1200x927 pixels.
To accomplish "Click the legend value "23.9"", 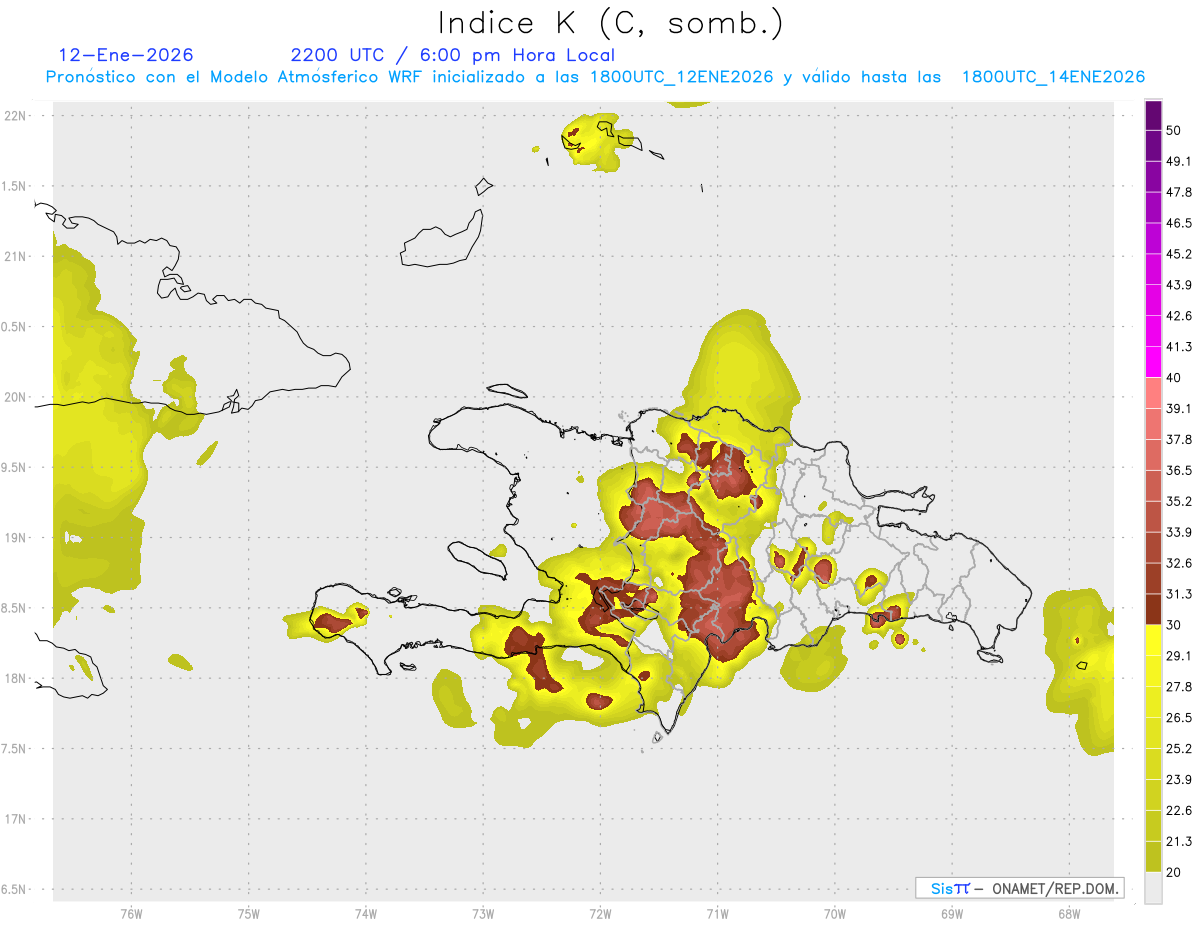I will click(1179, 779).
